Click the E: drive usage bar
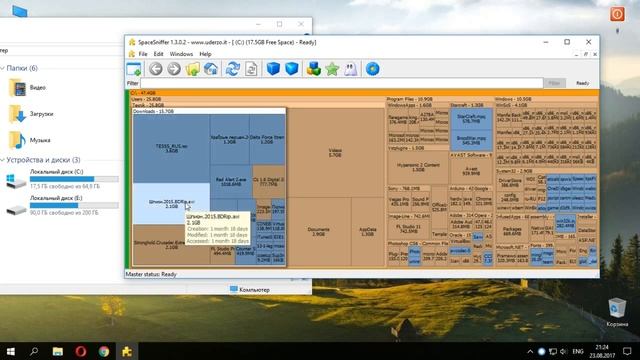The height and width of the screenshot is (360, 640). [74, 205]
